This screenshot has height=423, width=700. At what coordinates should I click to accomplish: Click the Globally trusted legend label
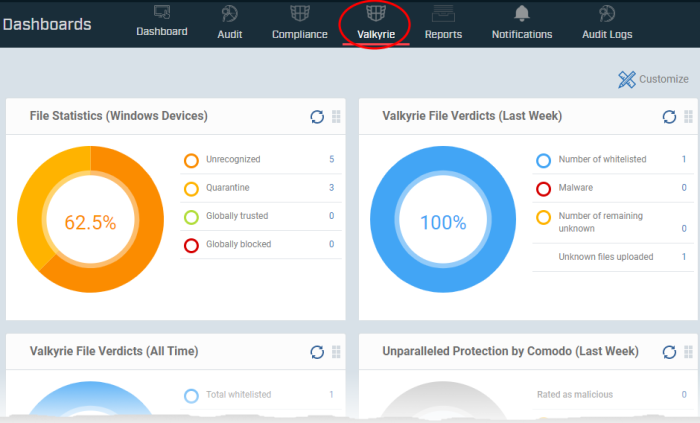[237, 216]
